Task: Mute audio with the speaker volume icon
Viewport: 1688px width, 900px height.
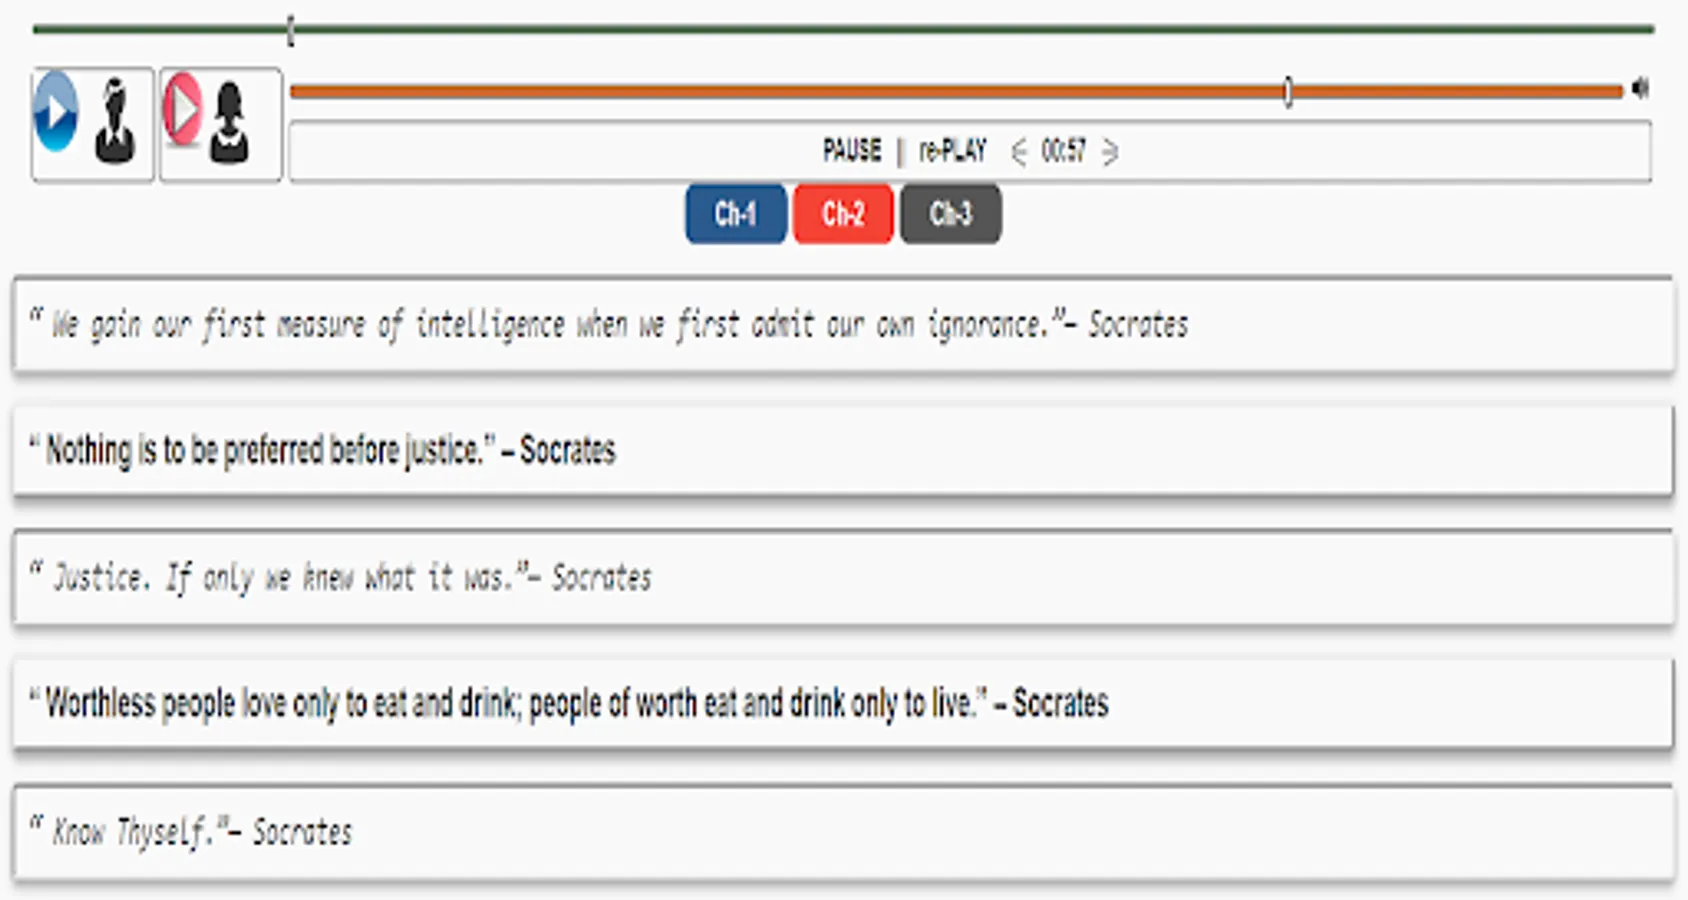Action: [1640, 89]
